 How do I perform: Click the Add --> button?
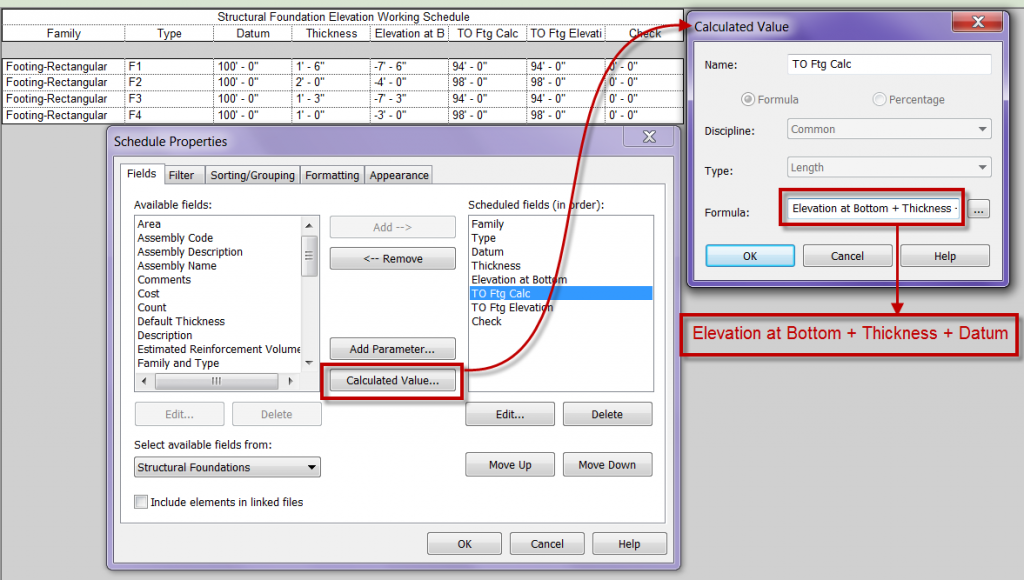392,227
